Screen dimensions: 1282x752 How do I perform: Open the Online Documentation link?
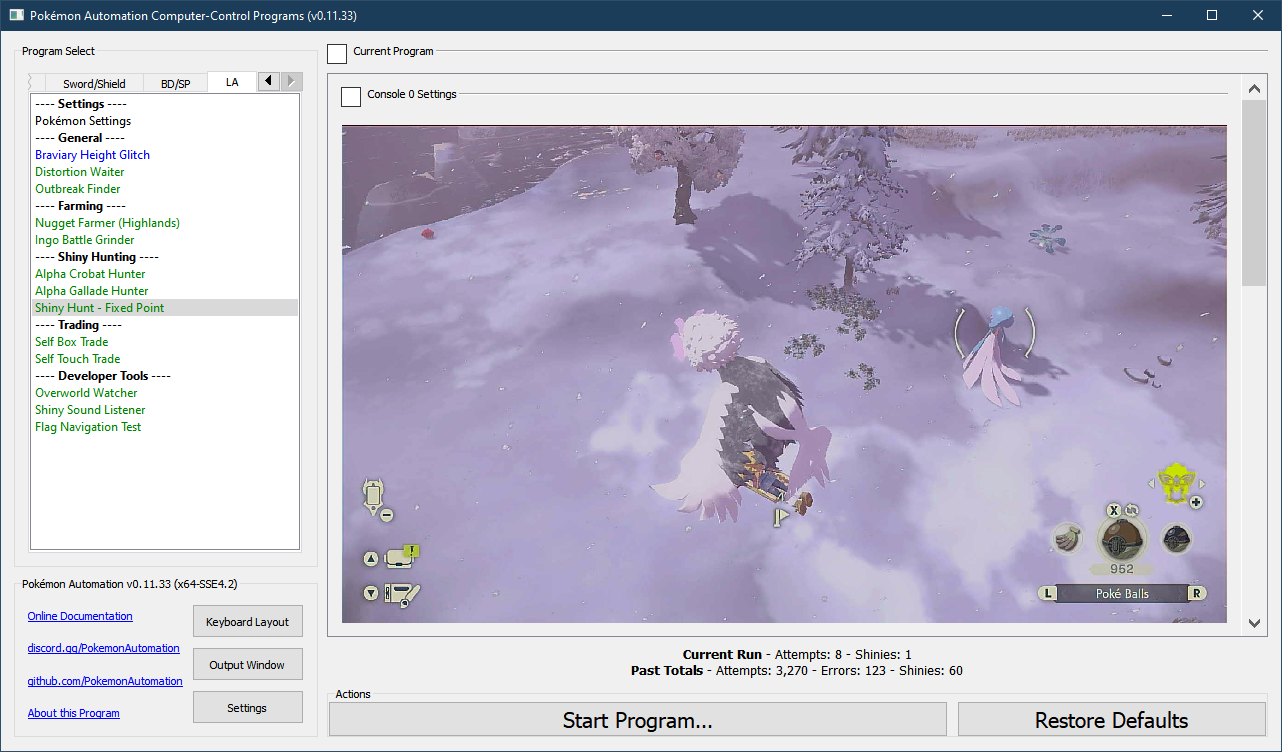coord(80,616)
